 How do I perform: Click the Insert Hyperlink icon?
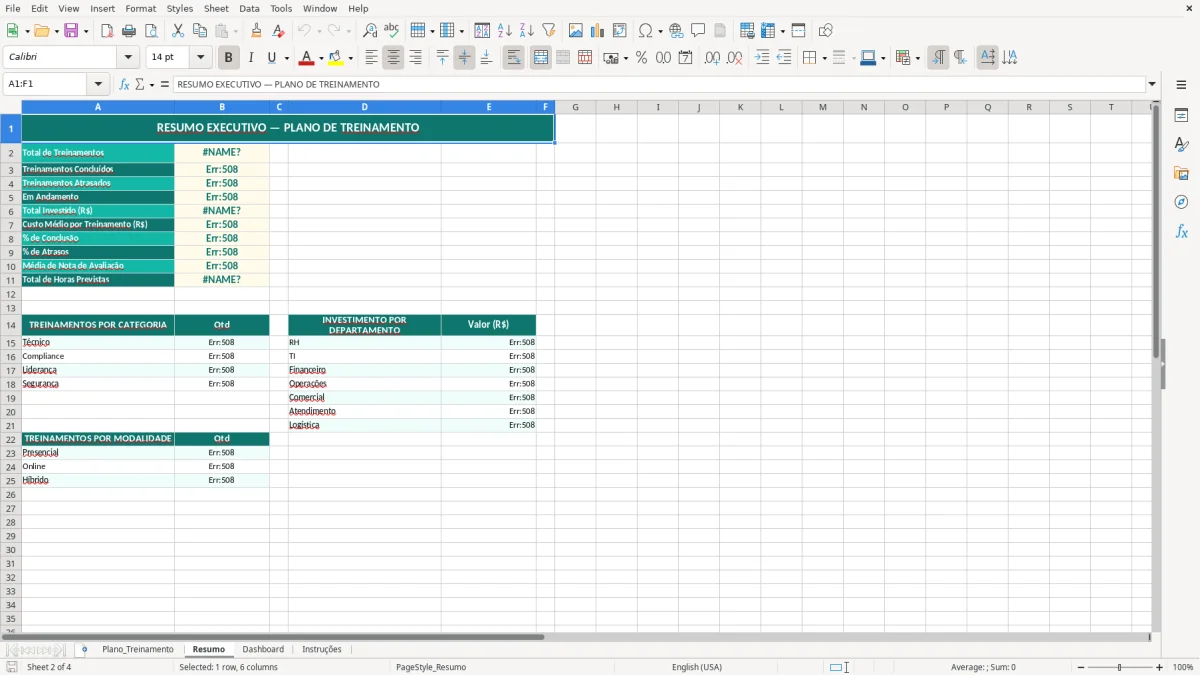(676, 31)
